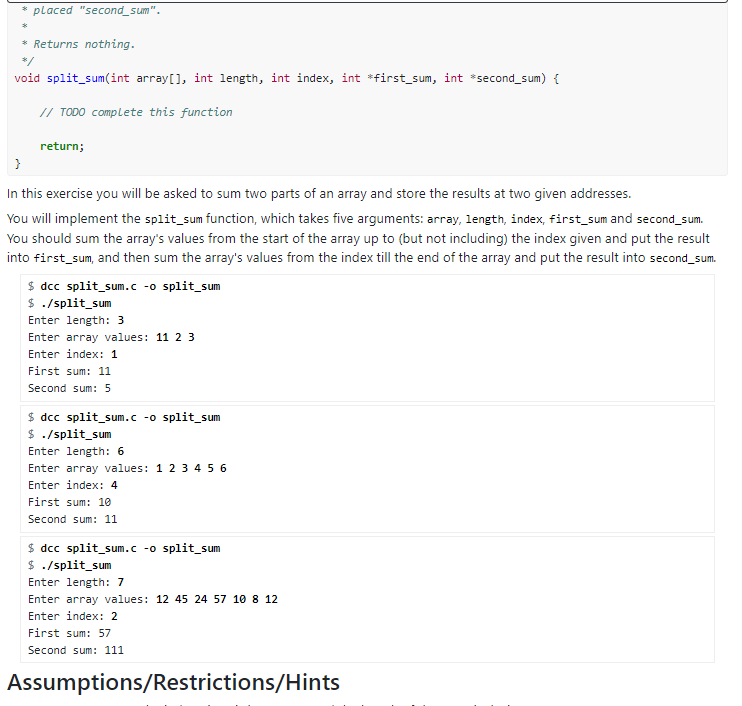Click 'Enter length: 3' in the first example

point(76,320)
